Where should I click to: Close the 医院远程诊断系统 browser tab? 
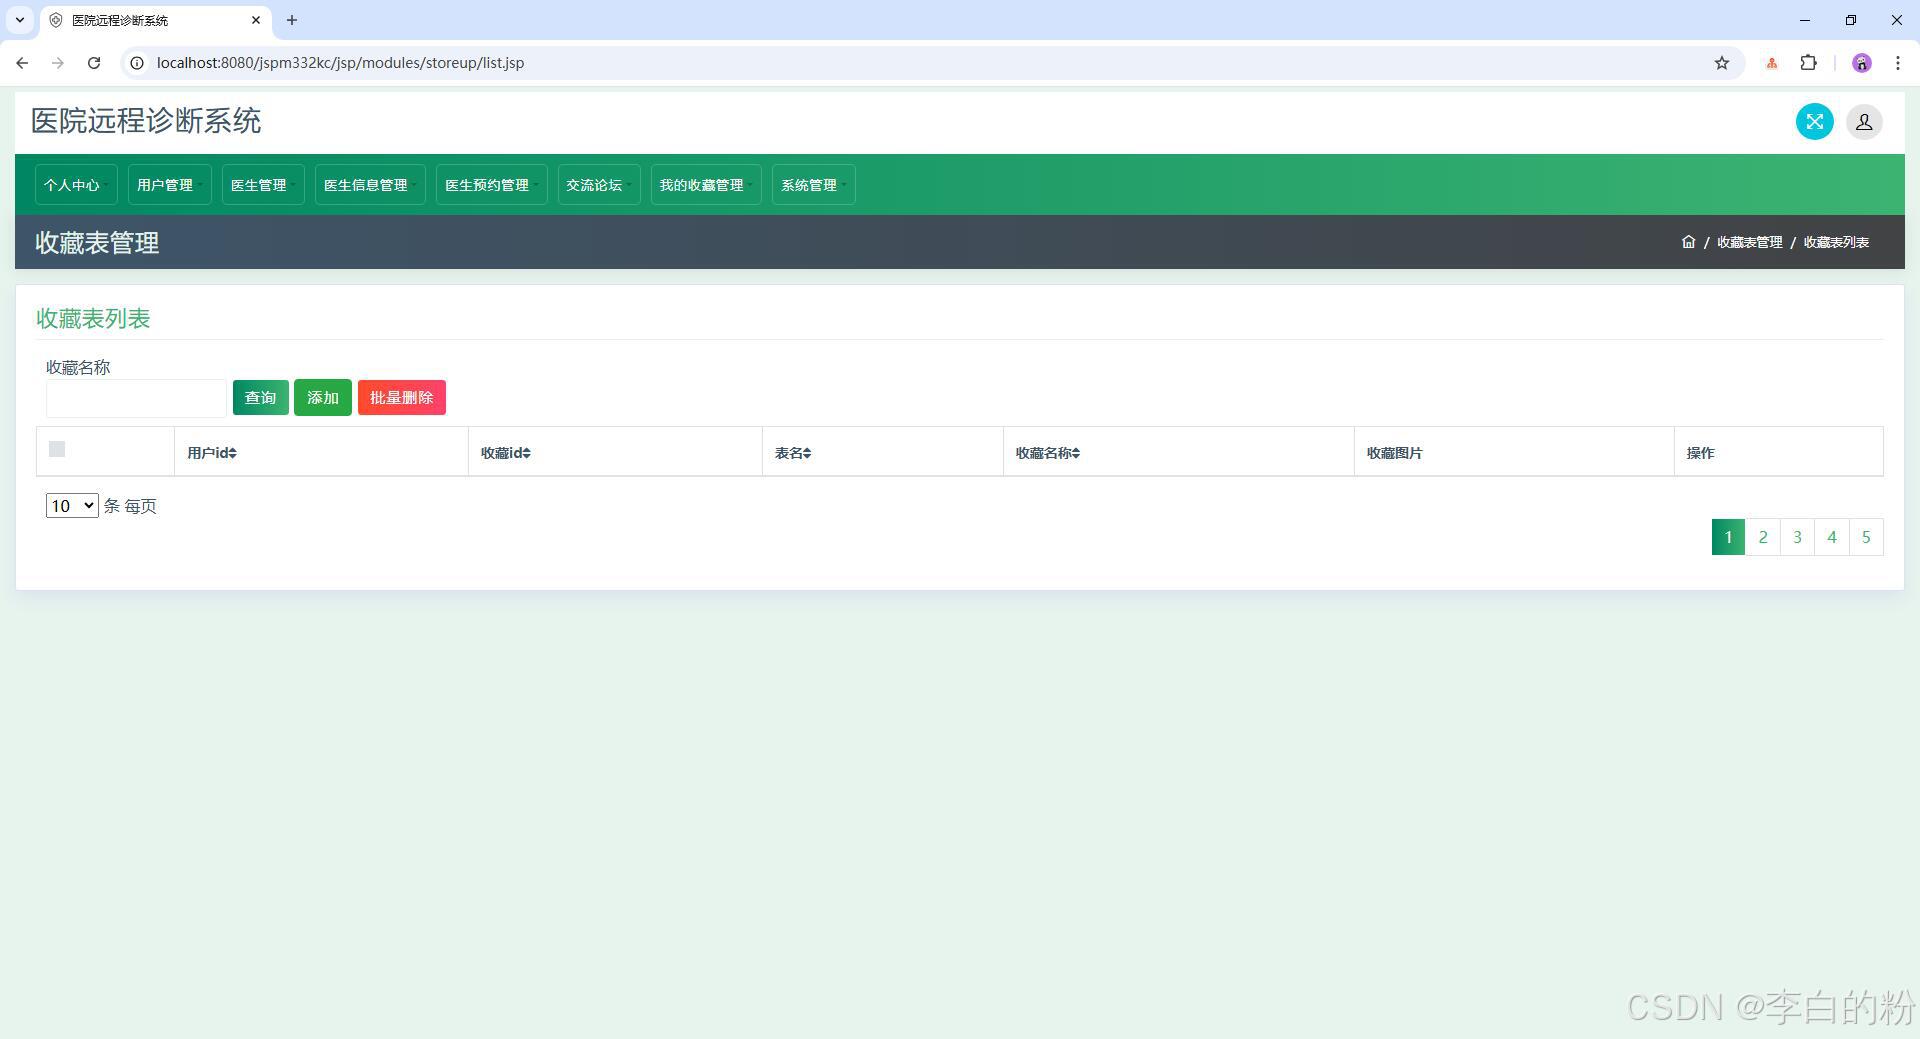(256, 20)
